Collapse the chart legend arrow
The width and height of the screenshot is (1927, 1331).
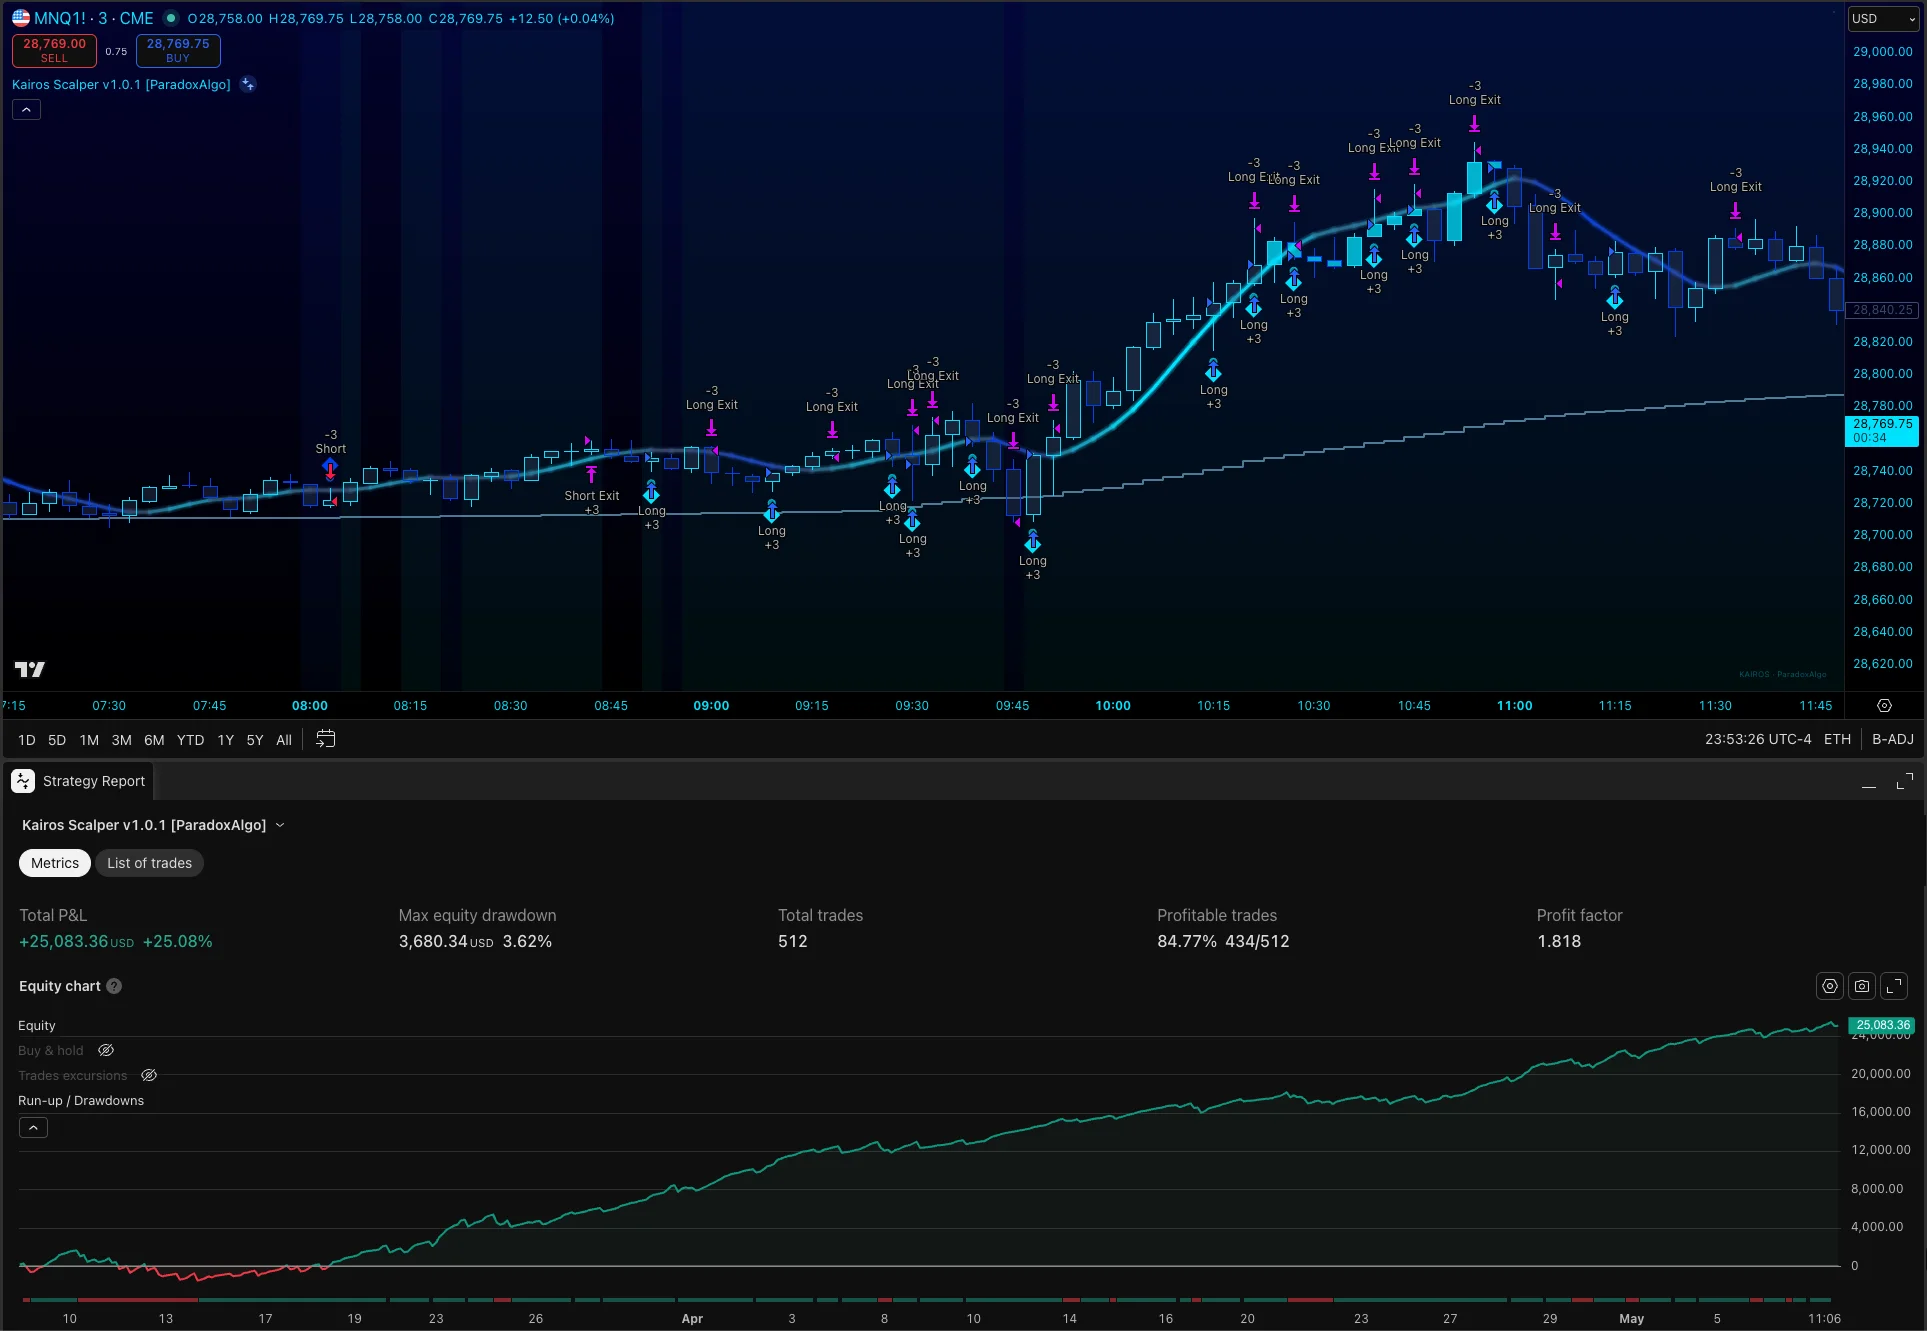(26, 110)
